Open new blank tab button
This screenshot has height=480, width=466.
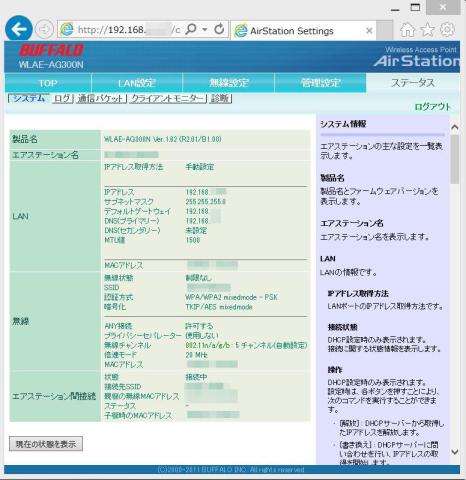tap(384, 31)
